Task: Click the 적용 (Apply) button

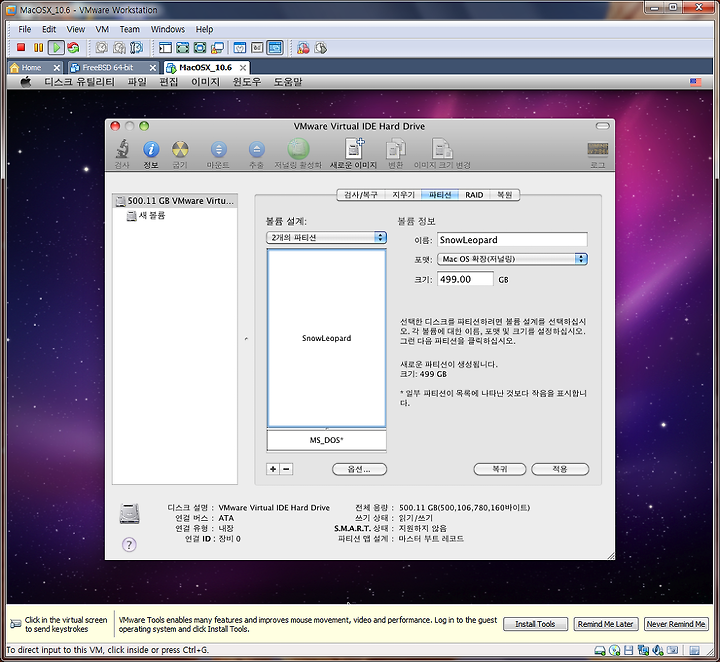Action: 560,469
